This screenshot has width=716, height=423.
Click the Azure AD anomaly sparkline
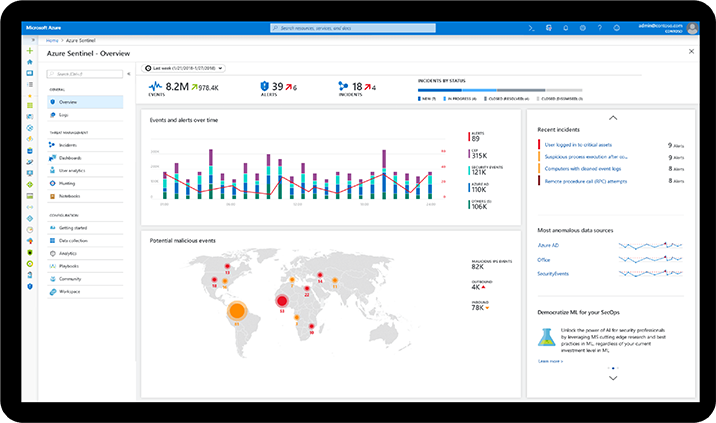(650, 245)
